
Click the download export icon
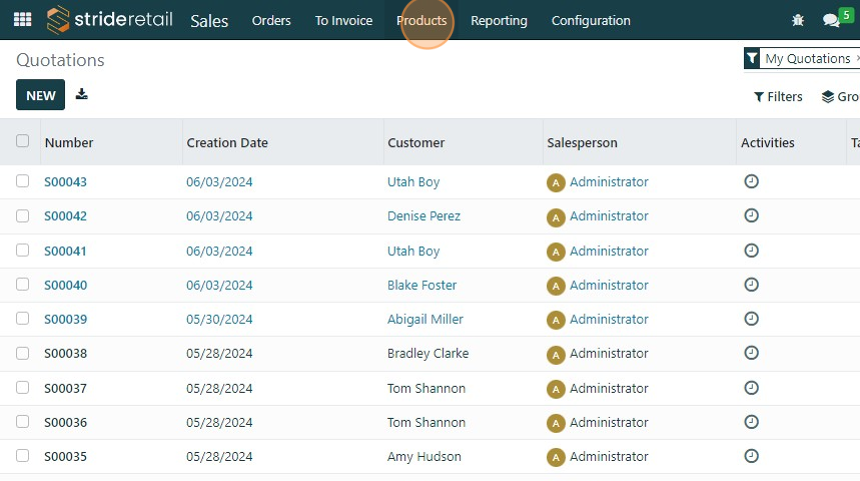(82, 95)
